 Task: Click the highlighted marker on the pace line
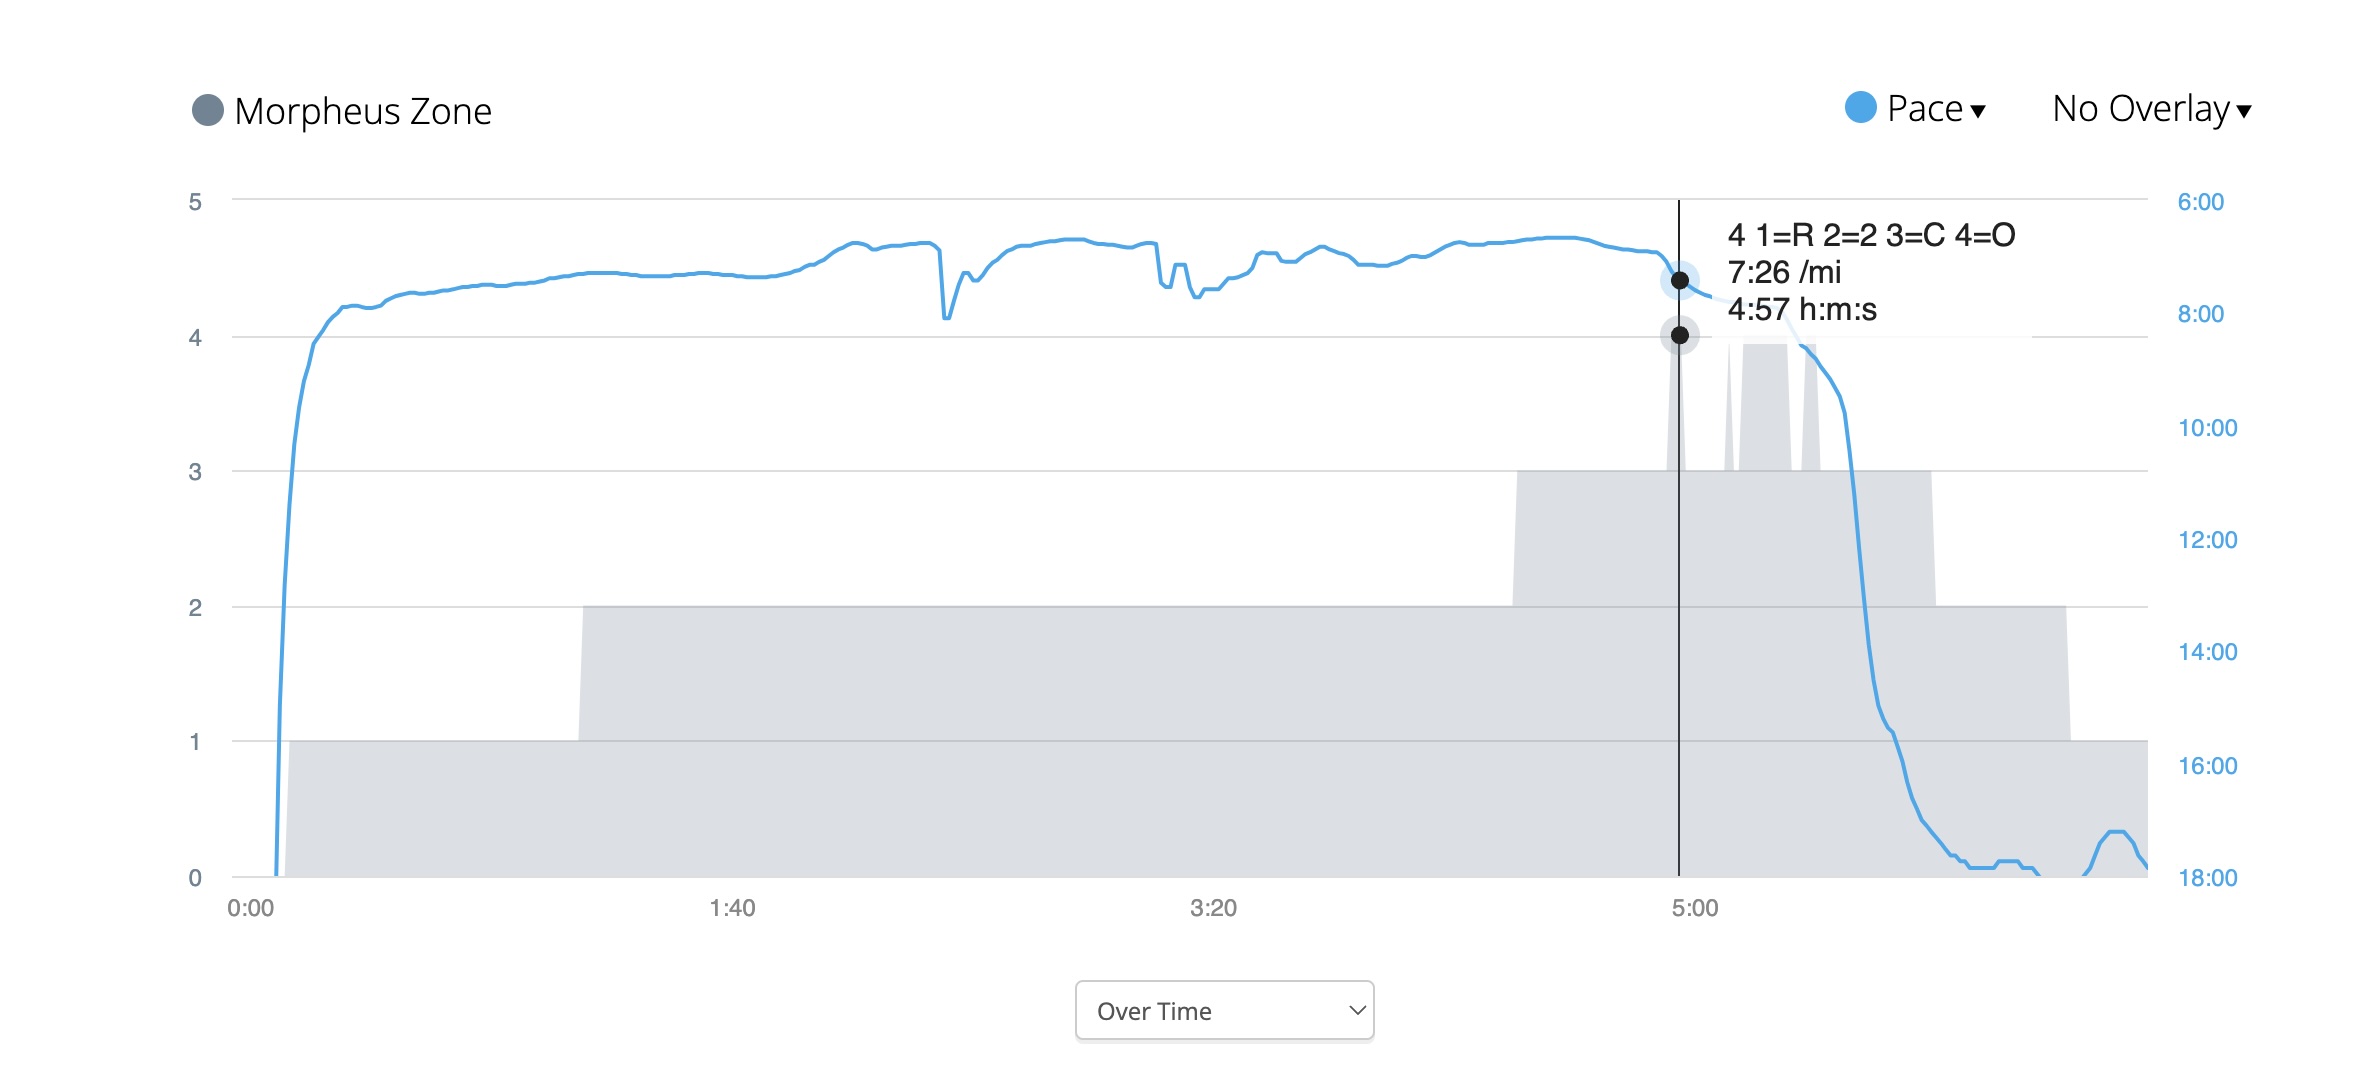pyautogui.click(x=1680, y=280)
